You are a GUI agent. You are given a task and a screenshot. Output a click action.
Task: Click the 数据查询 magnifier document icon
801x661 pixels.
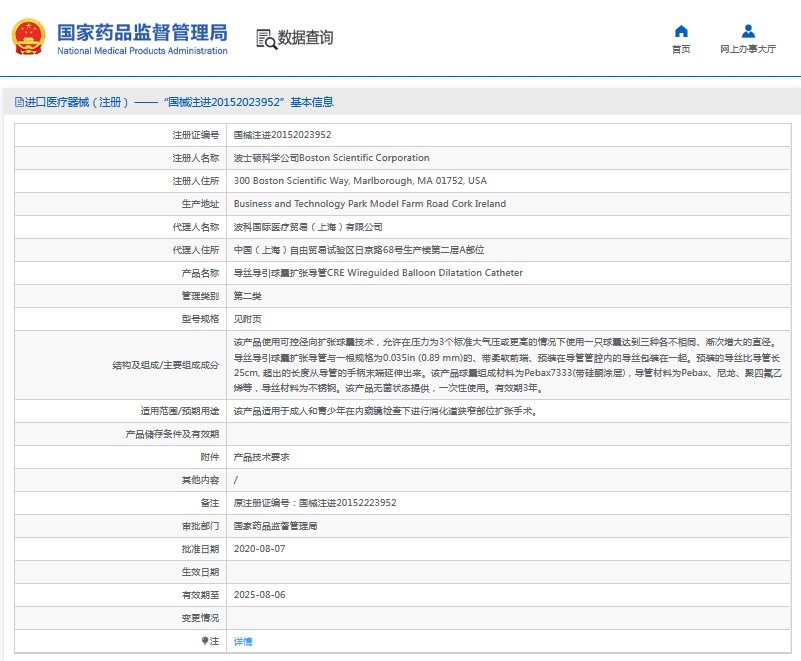click(x=266, y=39)
